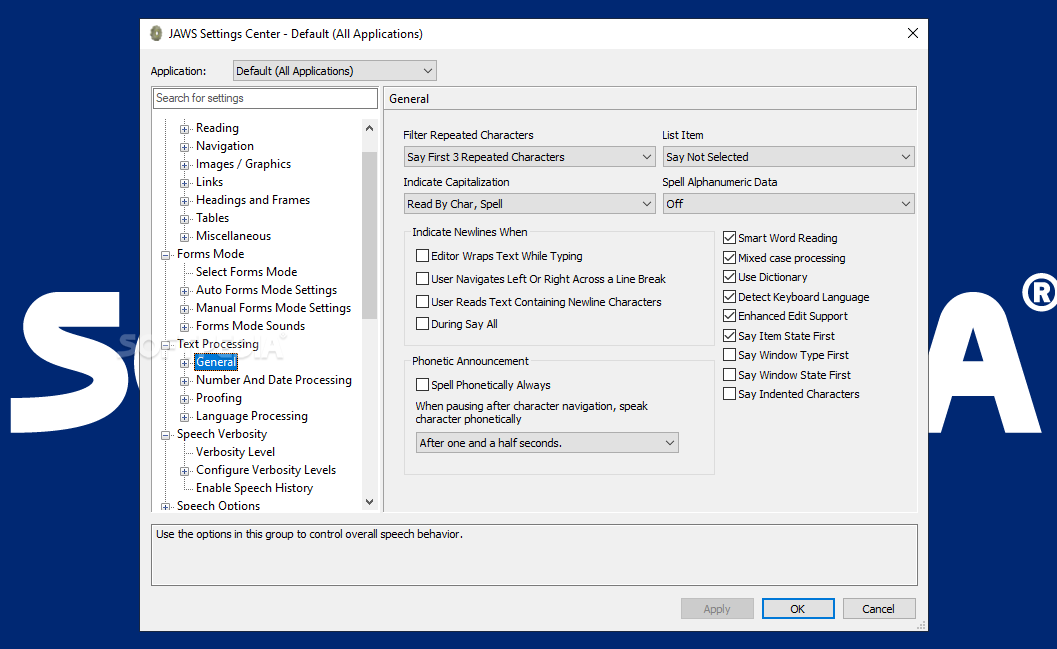The width and height of the screenshot is (1057, 649).
Task: Click the settings tree scrollbar thumb
Action: pos(369,235)
